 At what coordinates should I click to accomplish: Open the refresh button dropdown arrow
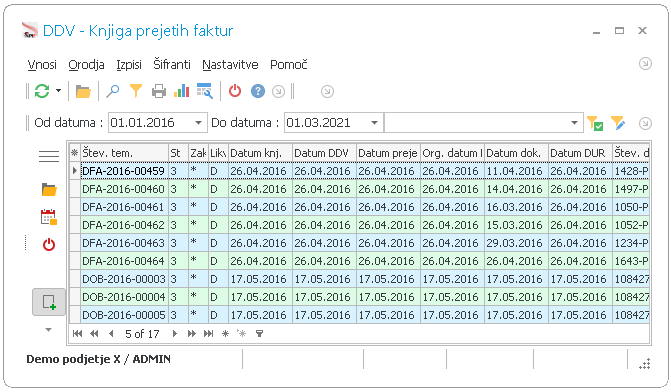[x=58, y=91]
